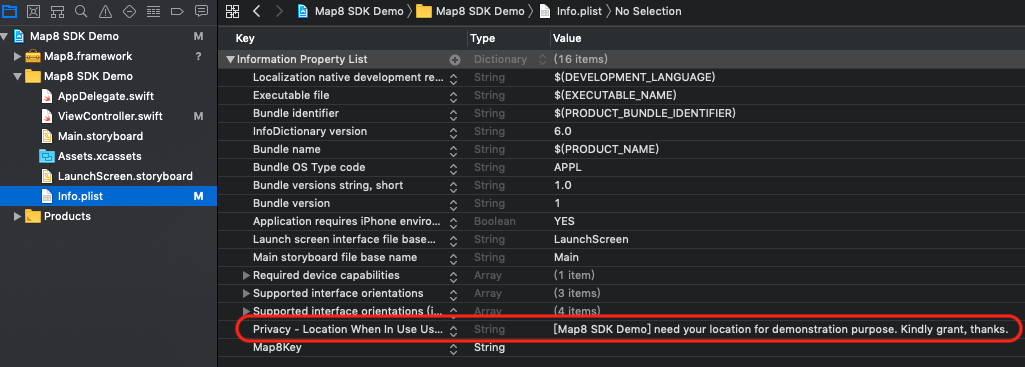Image resolution: width=1025 pixels, height=367 pixels.
Task: Collapse the Map8 SDK Demo folder group
Action: 18,77
